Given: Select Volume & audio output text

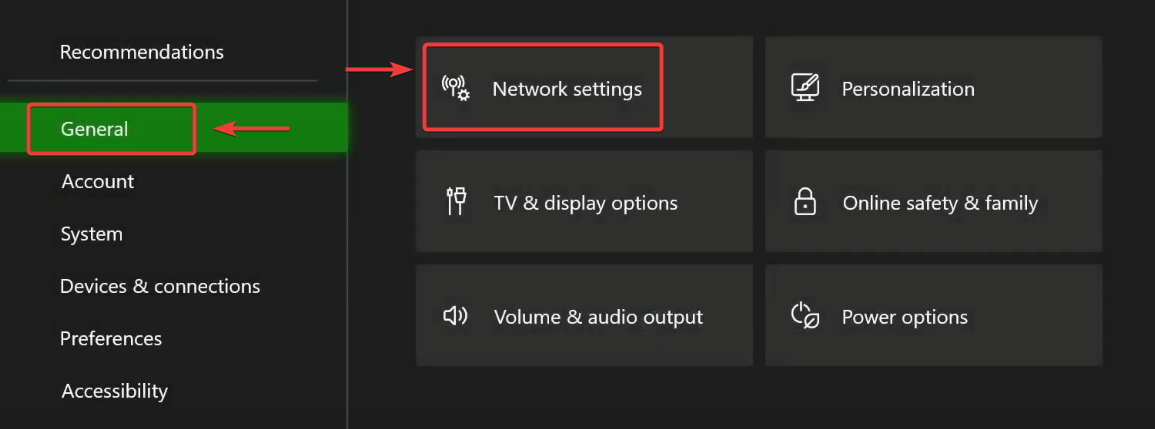Looking at the screenshot, I should pos(598,317).
